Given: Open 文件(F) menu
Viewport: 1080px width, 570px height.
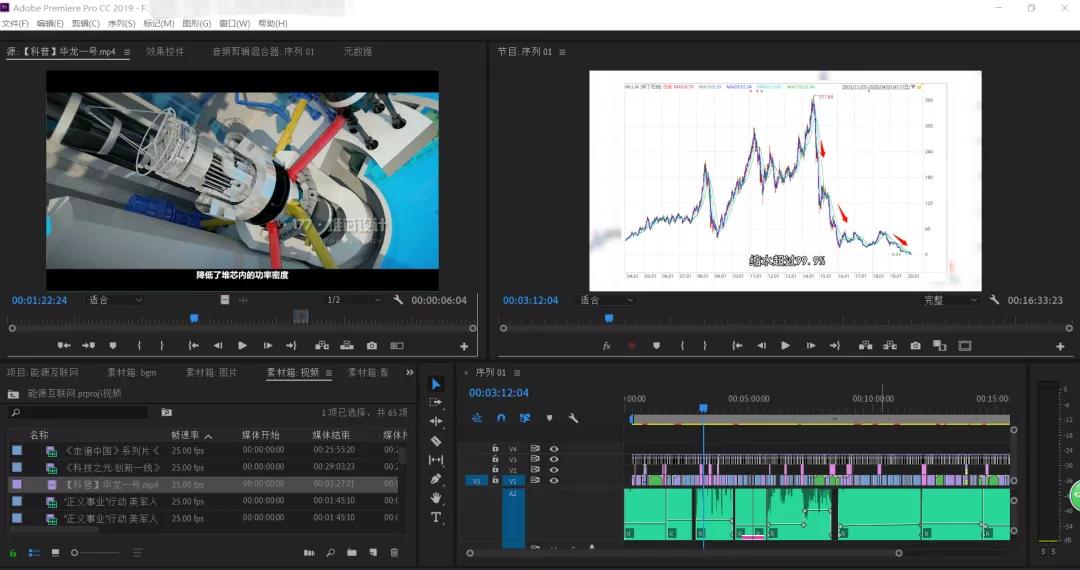Looking at the screenshot, I should tap(14, 23).
